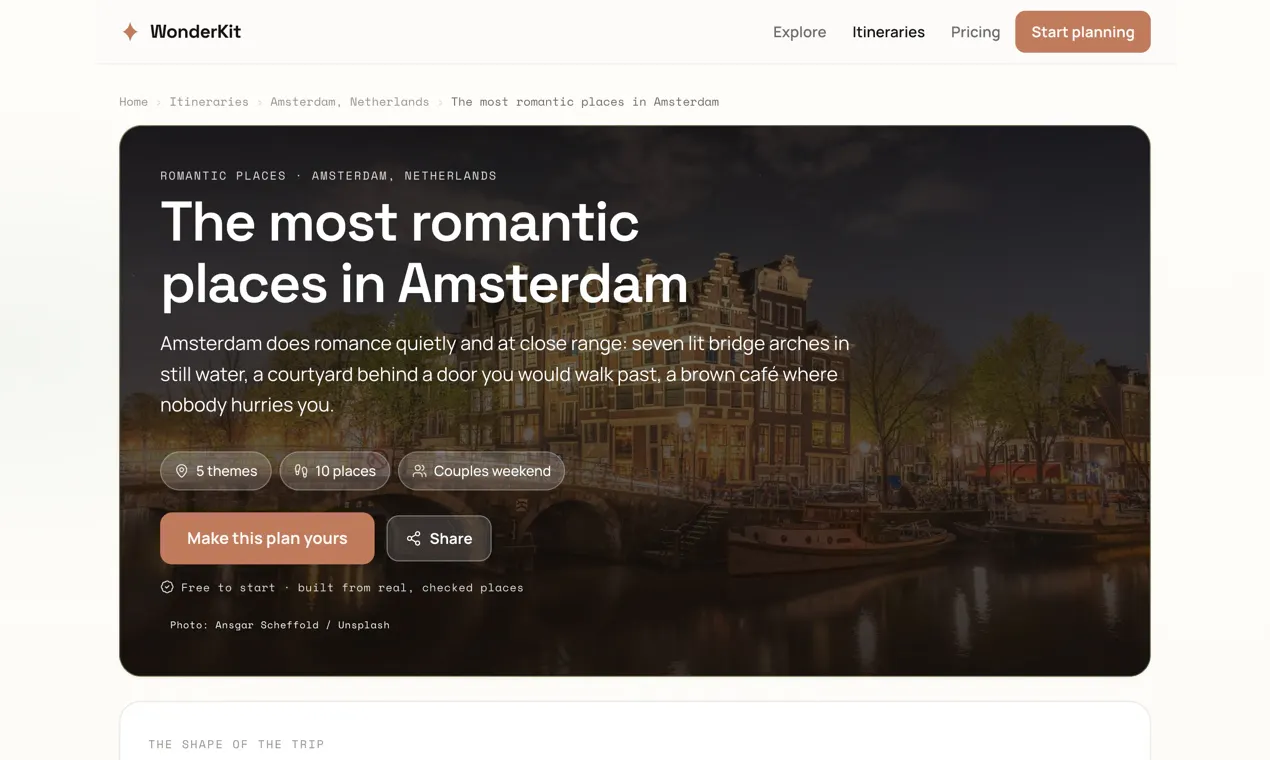Click the Start planning button

(1083, 32)
